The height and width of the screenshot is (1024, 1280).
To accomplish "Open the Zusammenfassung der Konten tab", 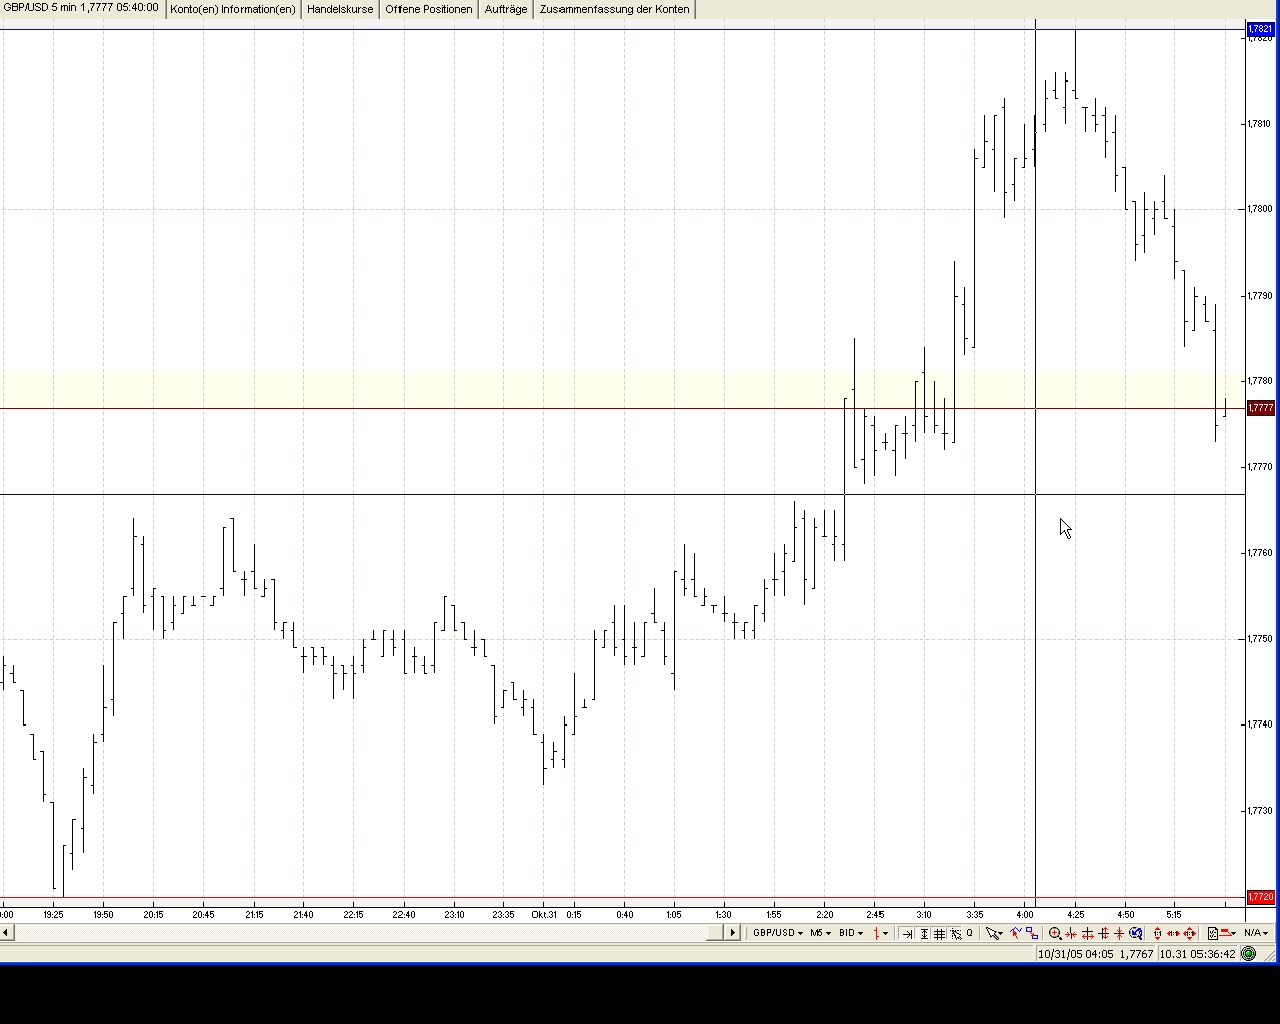I will pos(614,9).
